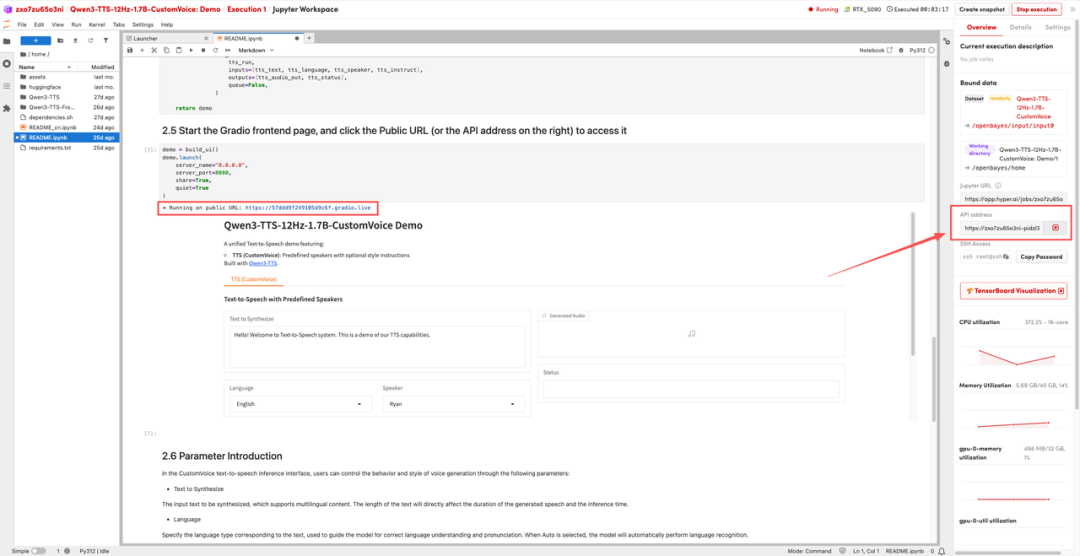The height and width of the screenshot is (556, 1080).
Task: Run the selected cell with the play icon
Action: point(191,50)
